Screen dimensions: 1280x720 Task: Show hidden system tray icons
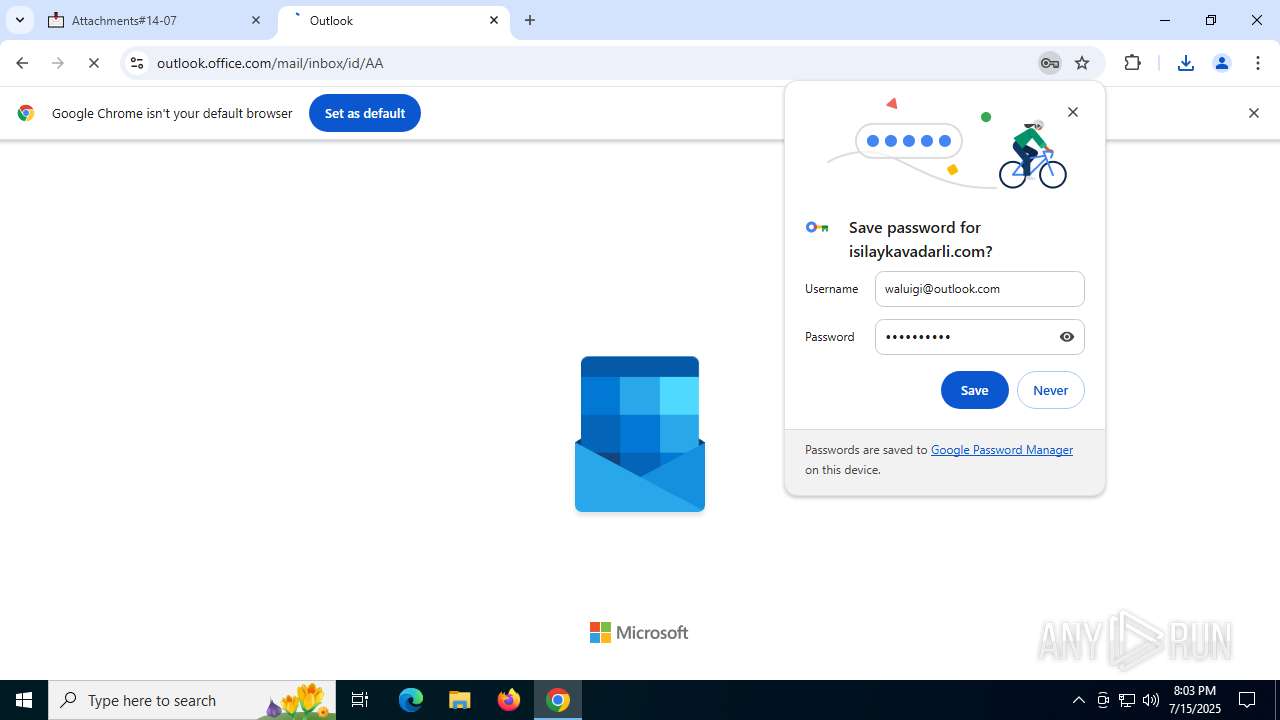1078,700
